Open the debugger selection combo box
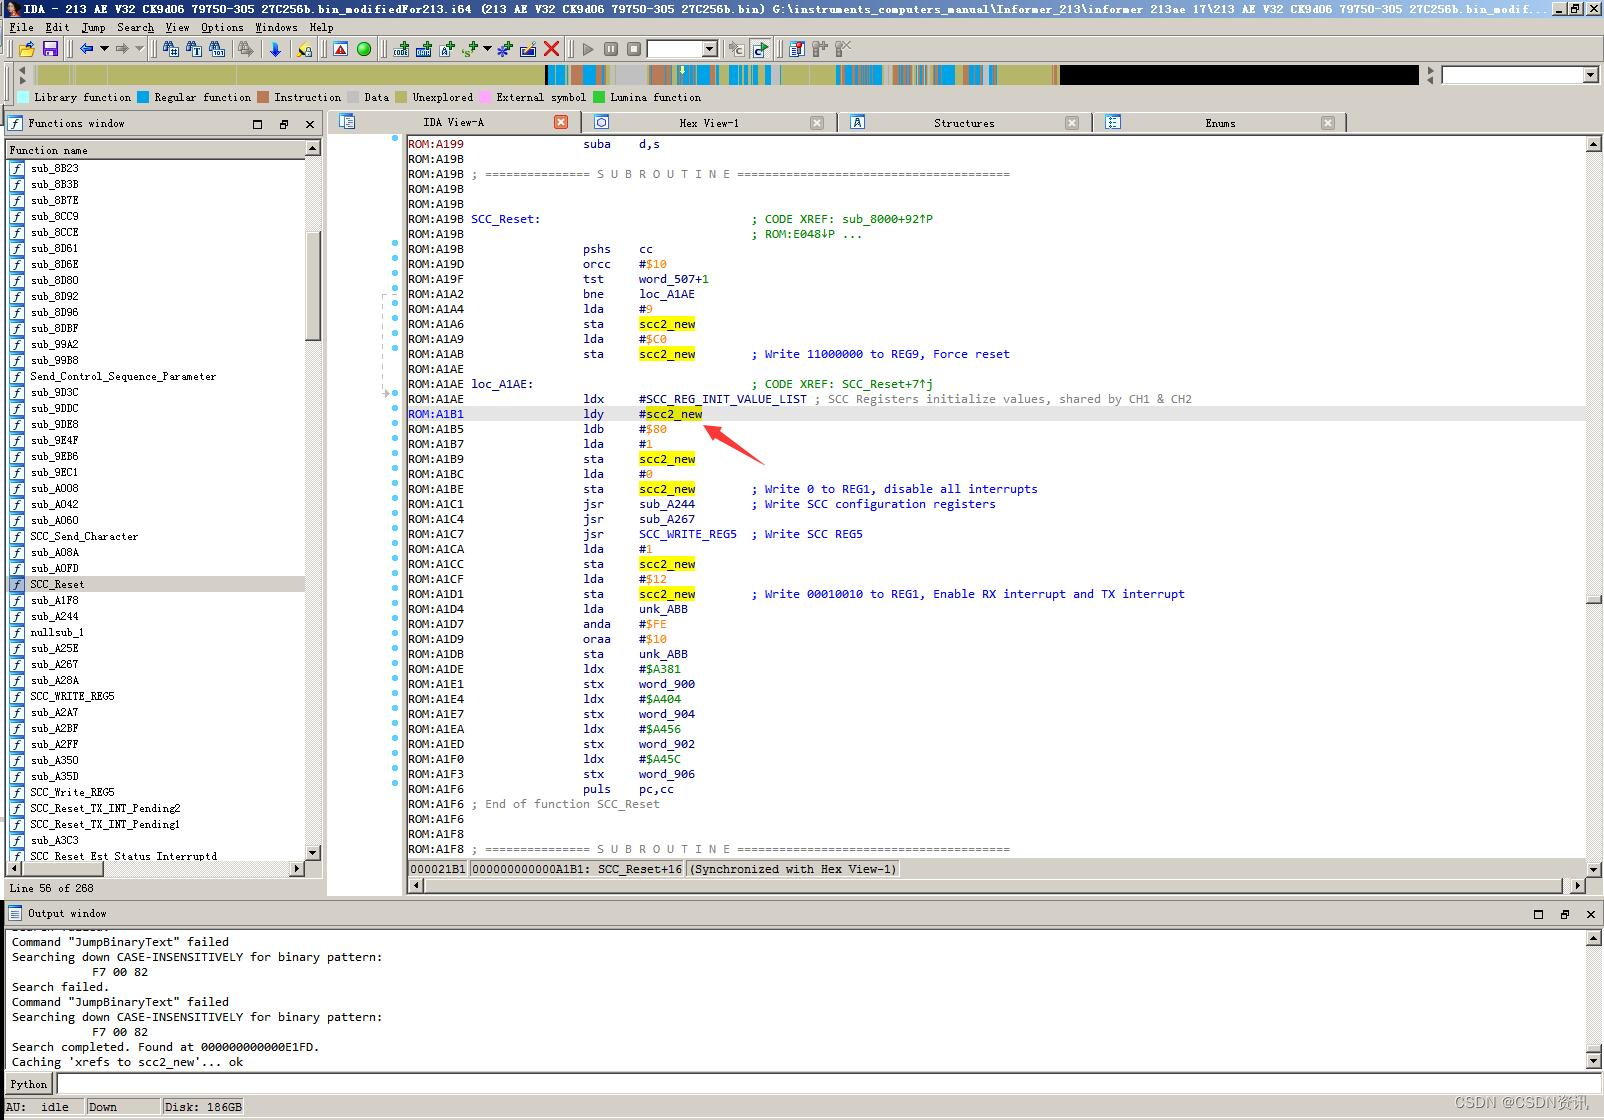The height and width of the screenshot is (1120, 1604). click(682, 49)
